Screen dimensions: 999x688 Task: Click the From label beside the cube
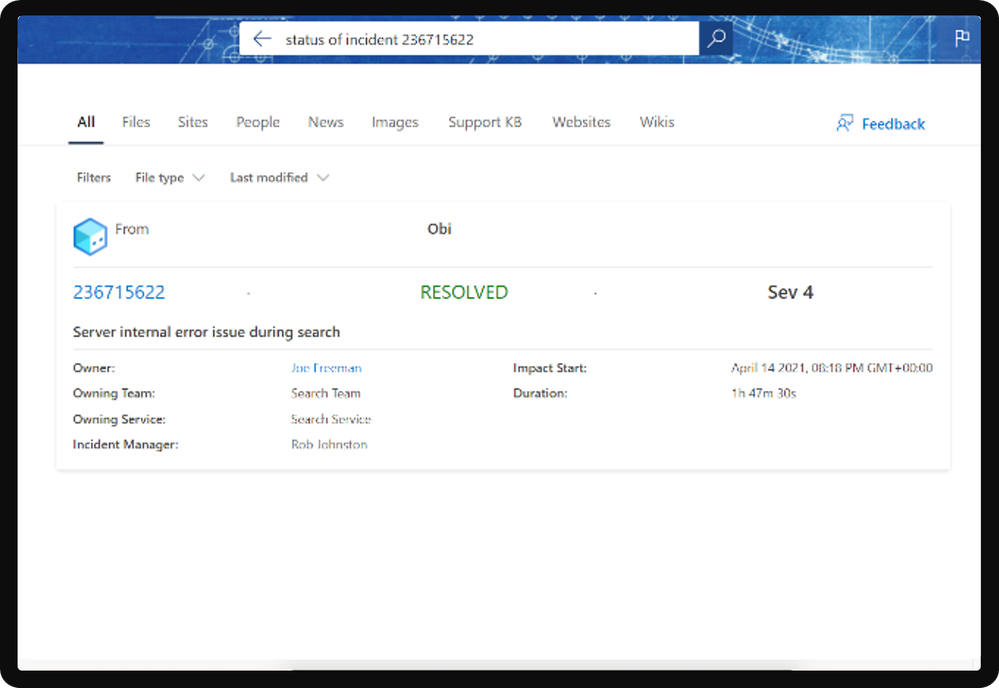click(x=132, y=229)
